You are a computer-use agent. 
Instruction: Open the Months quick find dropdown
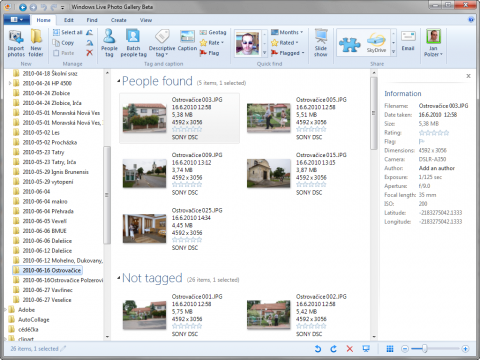[x=287, y=32]
